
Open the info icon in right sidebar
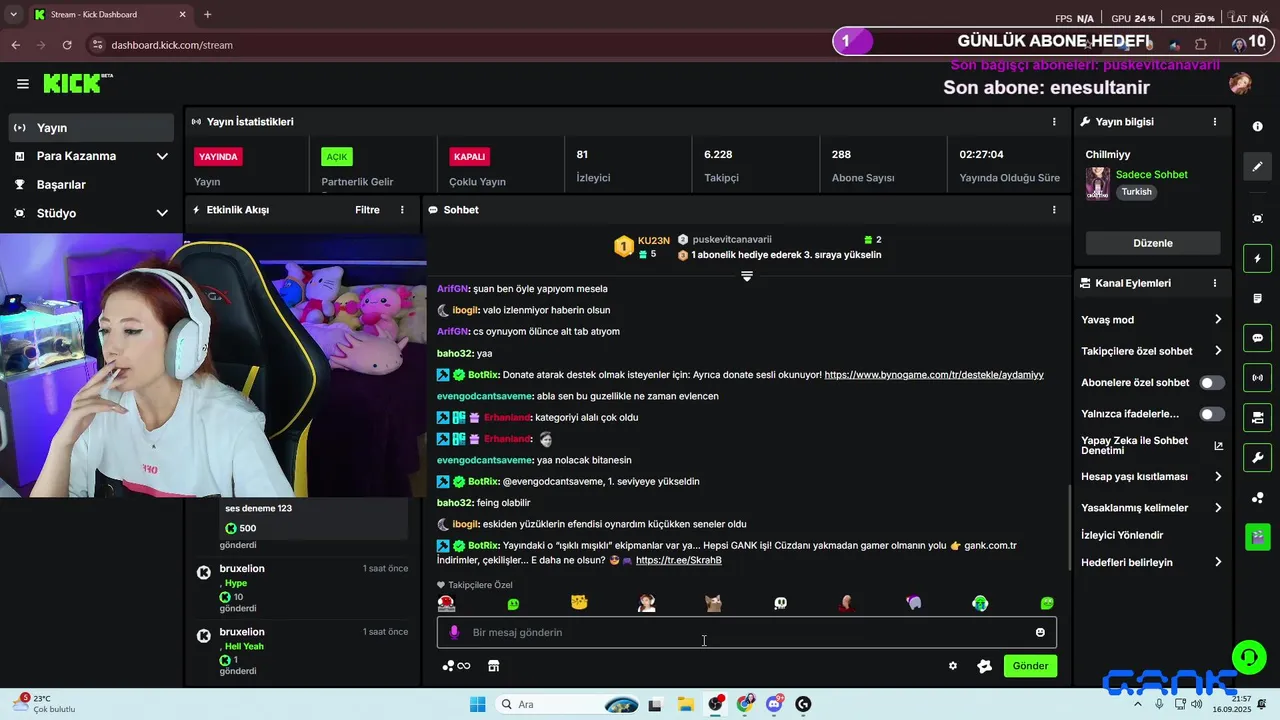(1257, 127)
